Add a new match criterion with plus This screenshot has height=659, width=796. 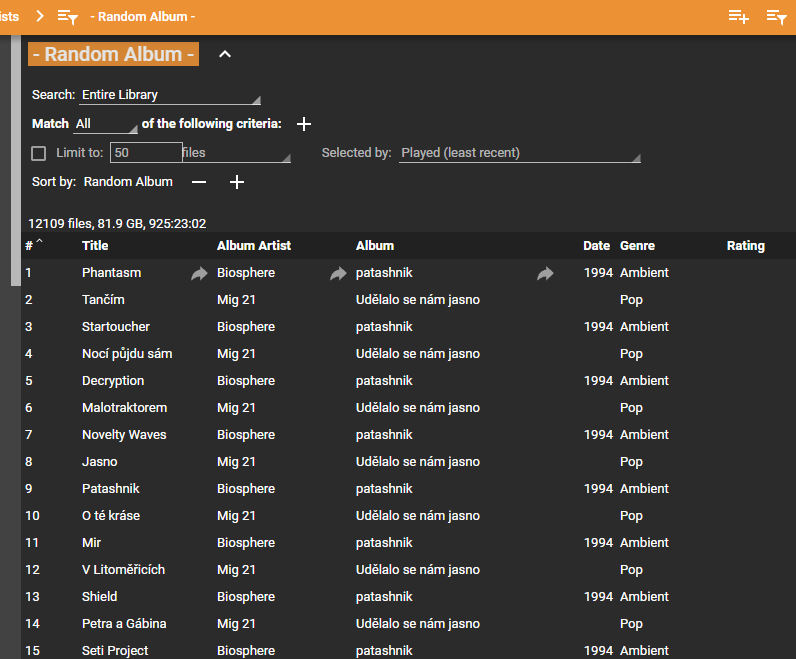pos(304,124)
